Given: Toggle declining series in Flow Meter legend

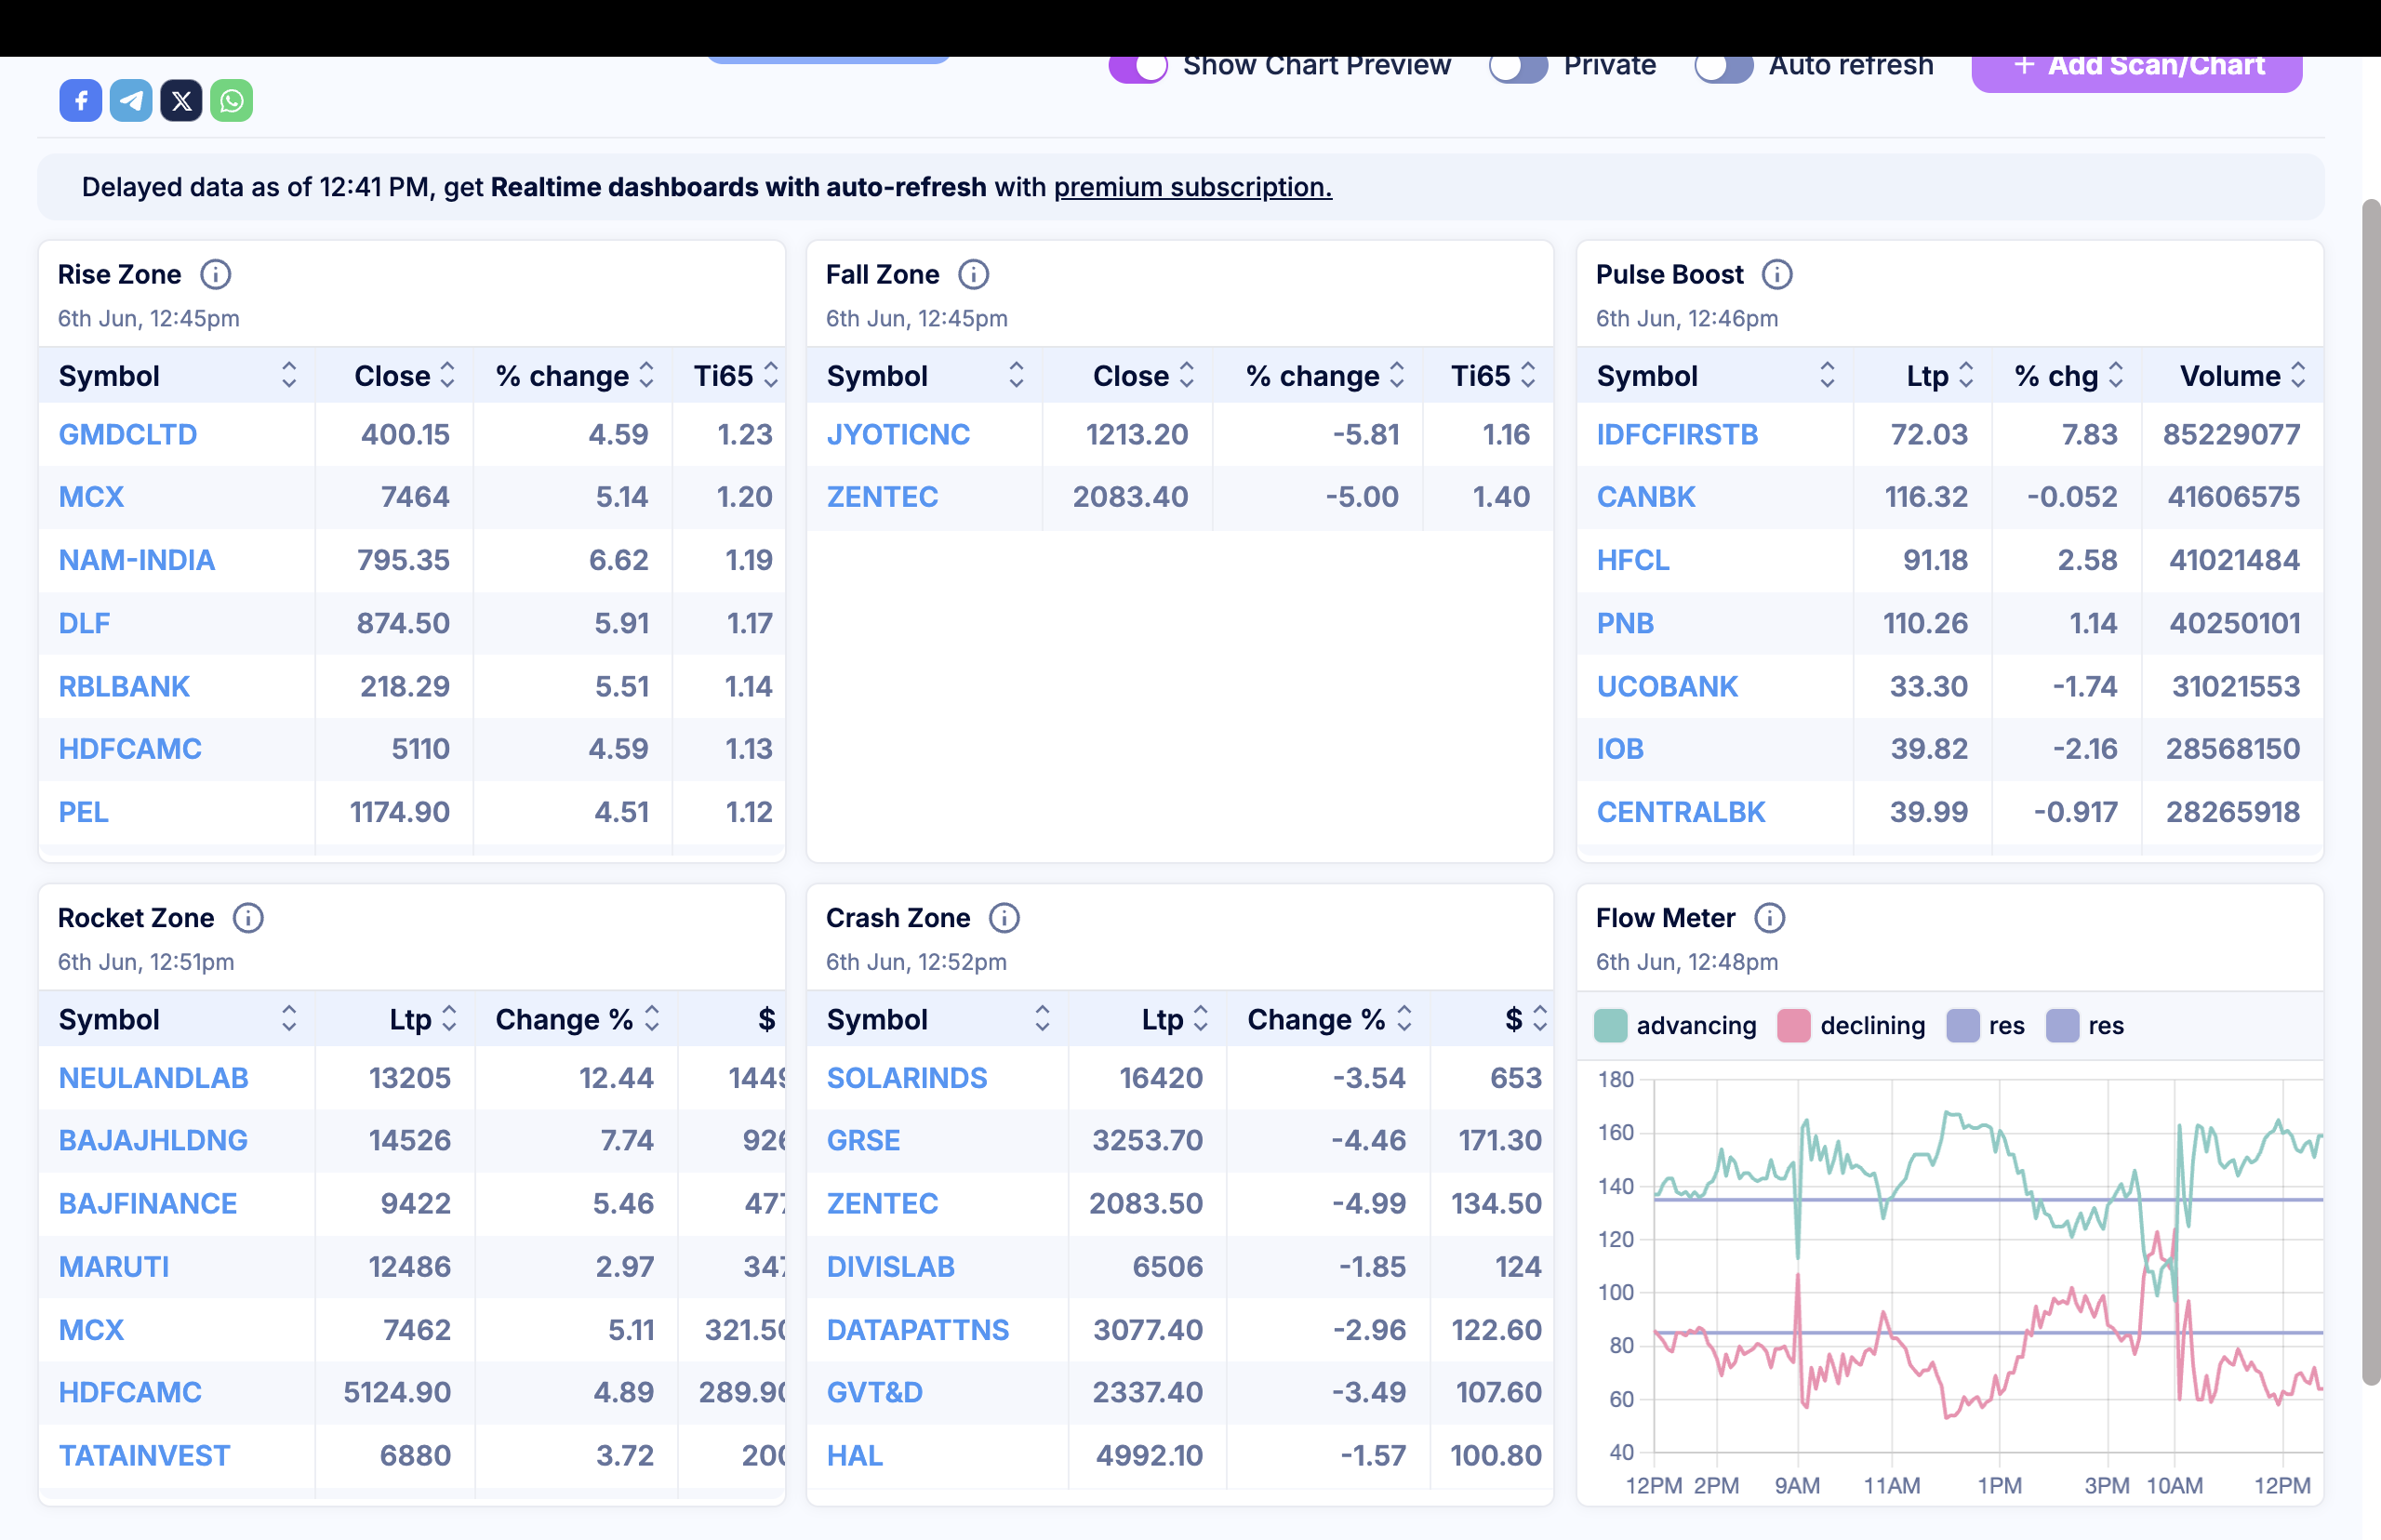Looking at the screenshot, I should (1851, 1026).
